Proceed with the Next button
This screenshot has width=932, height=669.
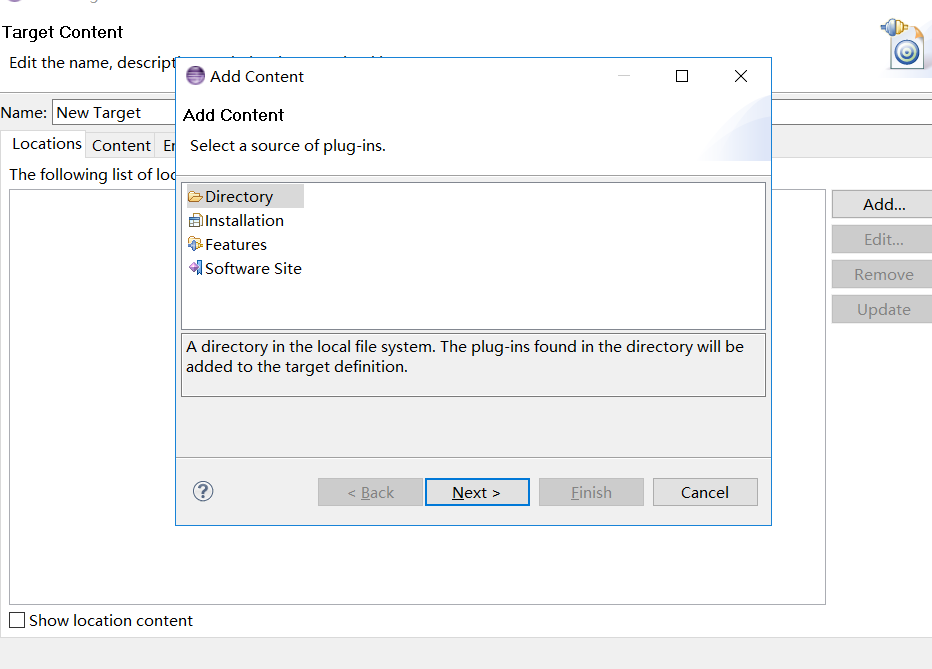pyautogui.click(x=477, y=492)
